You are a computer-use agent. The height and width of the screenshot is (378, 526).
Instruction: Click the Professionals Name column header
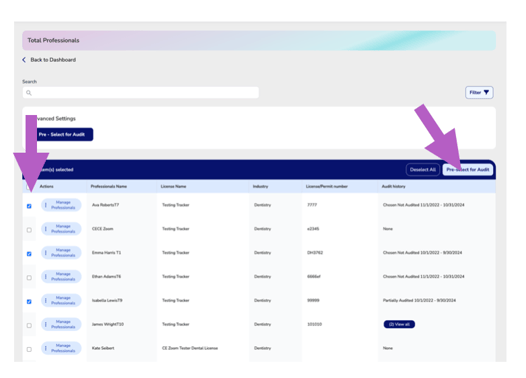109,186
